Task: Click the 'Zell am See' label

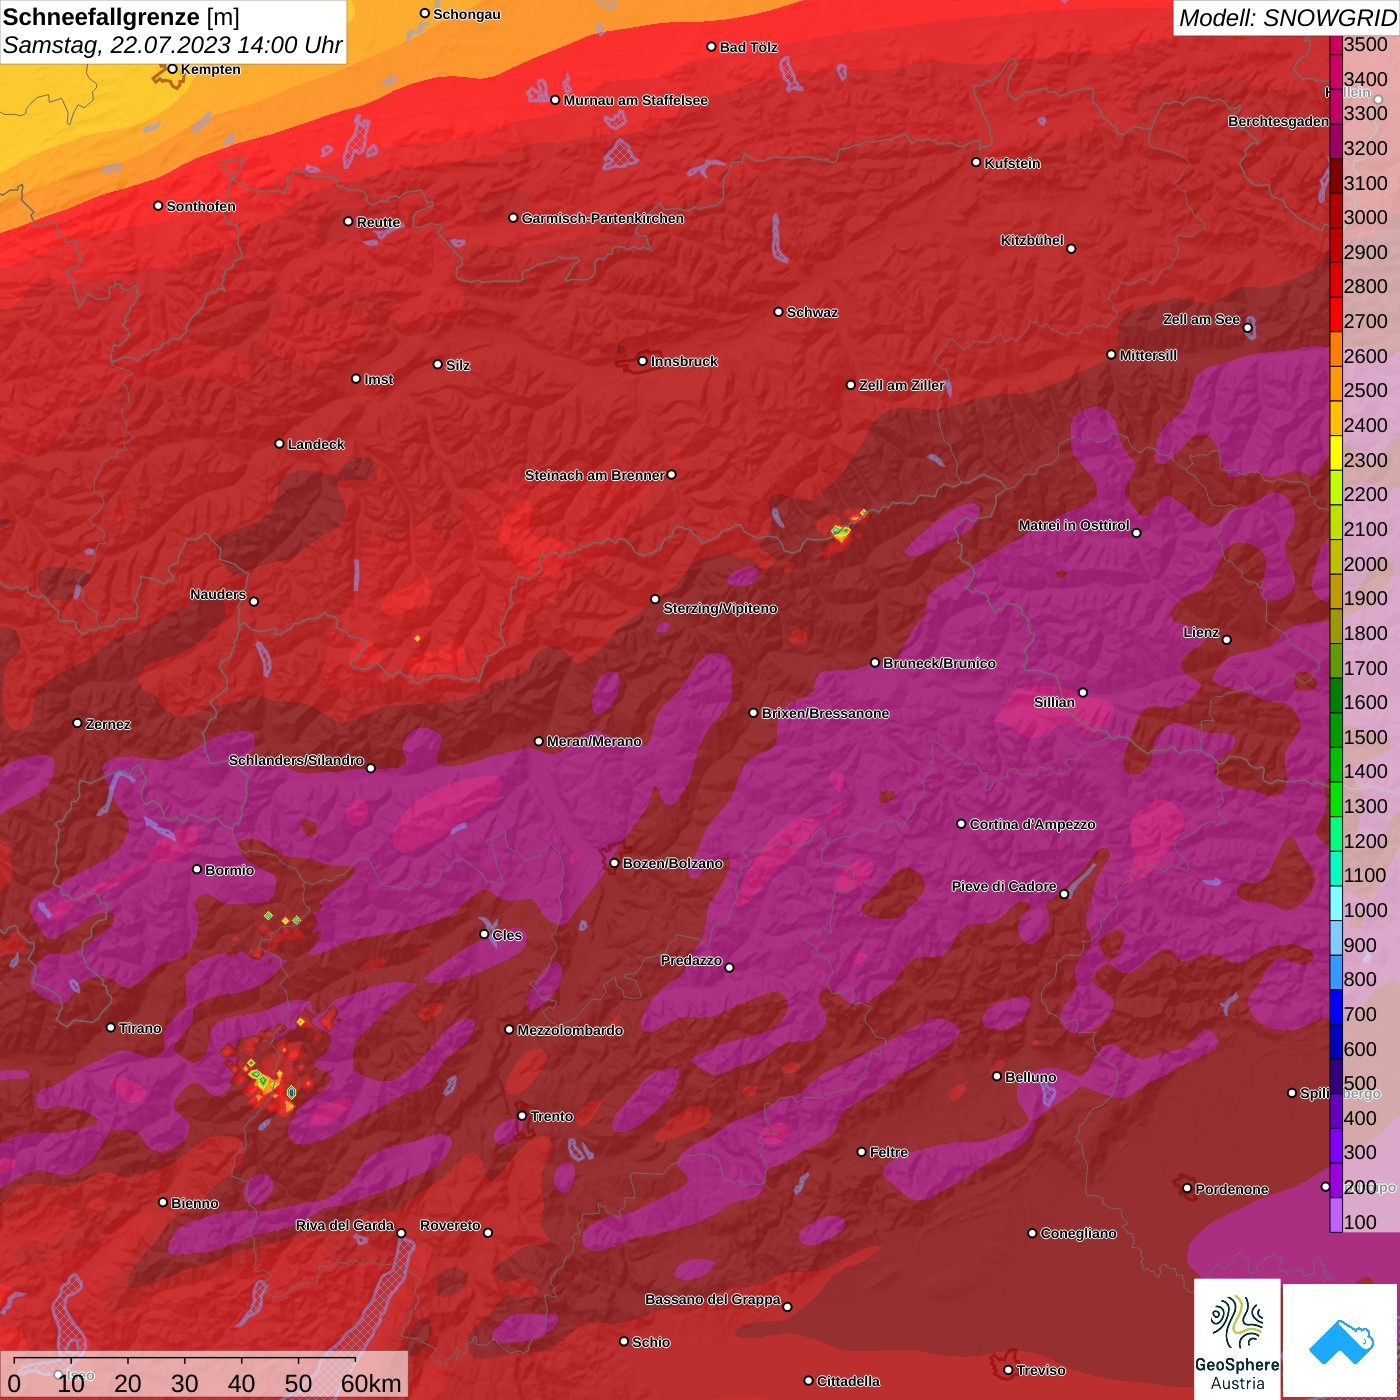Action: tap(1201, 319)
